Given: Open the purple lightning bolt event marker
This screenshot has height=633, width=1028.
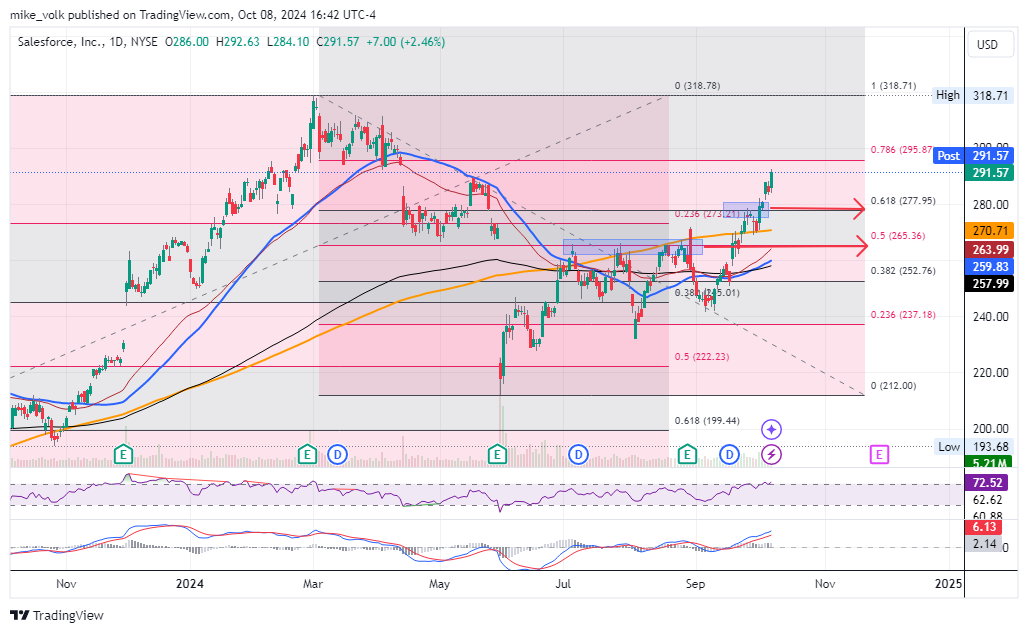Looking at the screenshot, I should point(771,454).
